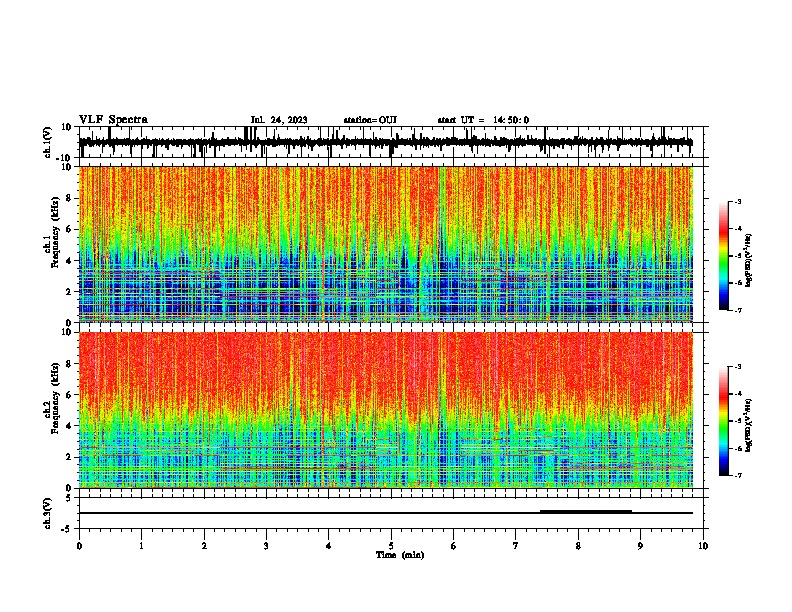
Task: Click the ch.1 spectrogram color bar
Action: [x=723, y=256]
